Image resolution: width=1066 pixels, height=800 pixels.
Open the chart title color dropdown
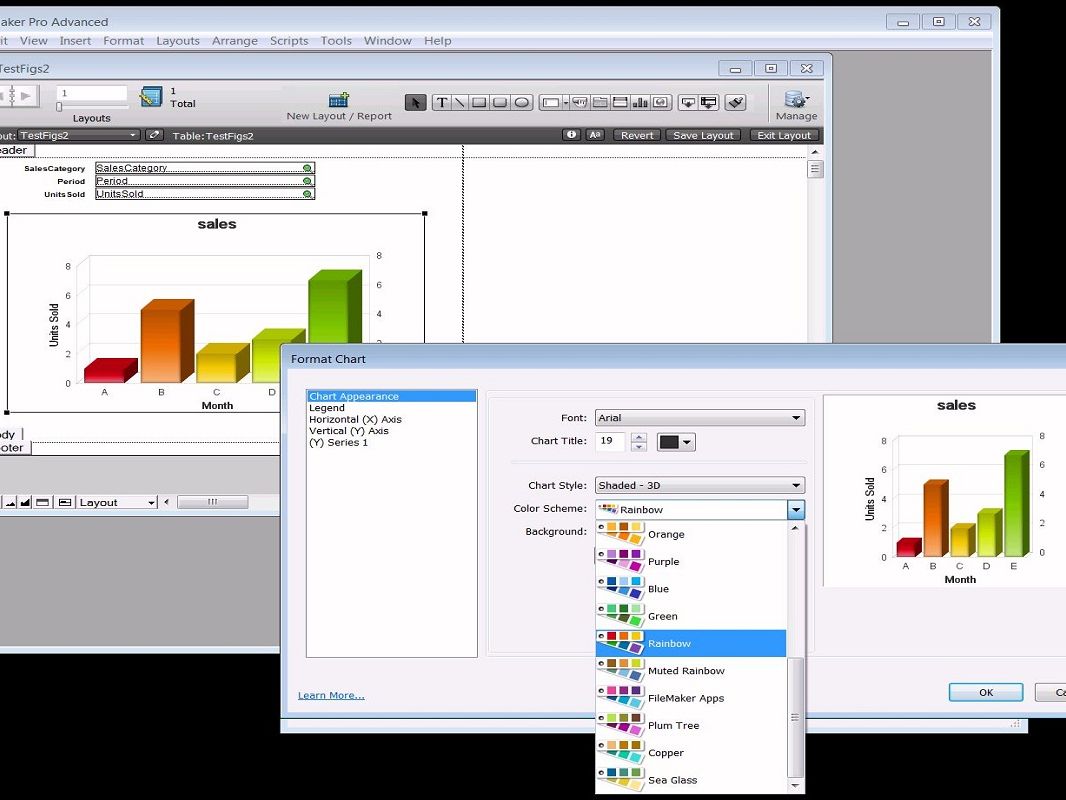pyautogui.click(x=676, y=442)
